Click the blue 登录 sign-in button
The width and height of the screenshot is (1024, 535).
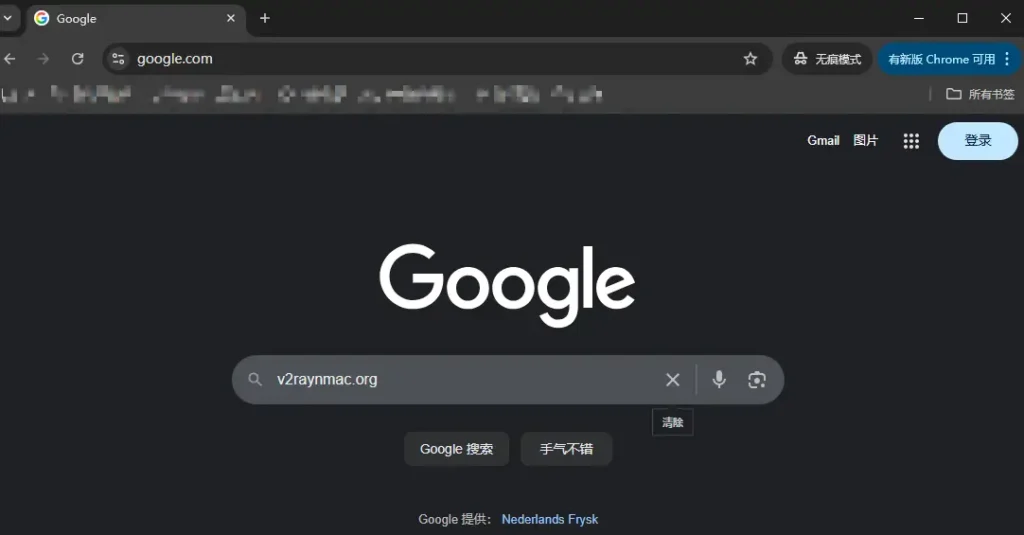[x=977, y=141]
